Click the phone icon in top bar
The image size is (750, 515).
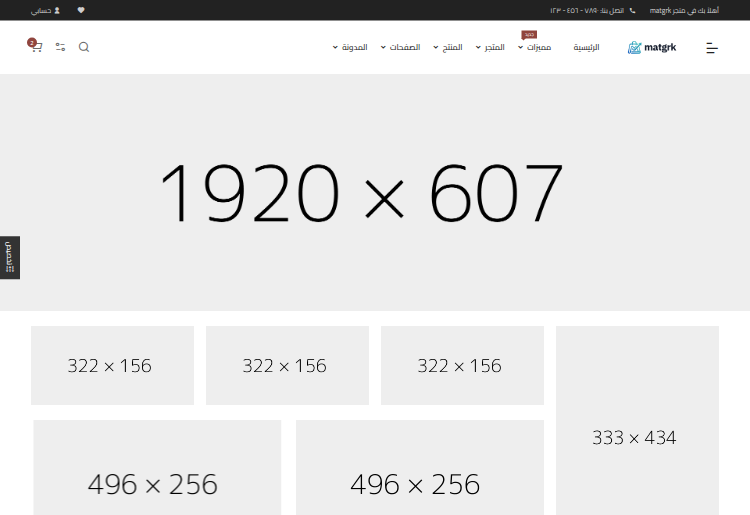[632, 11]
